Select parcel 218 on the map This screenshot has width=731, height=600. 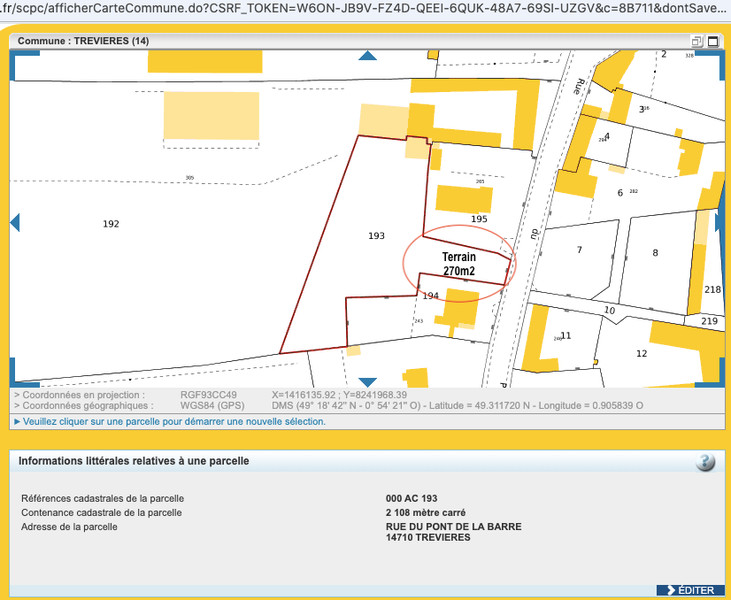point(712,290)
